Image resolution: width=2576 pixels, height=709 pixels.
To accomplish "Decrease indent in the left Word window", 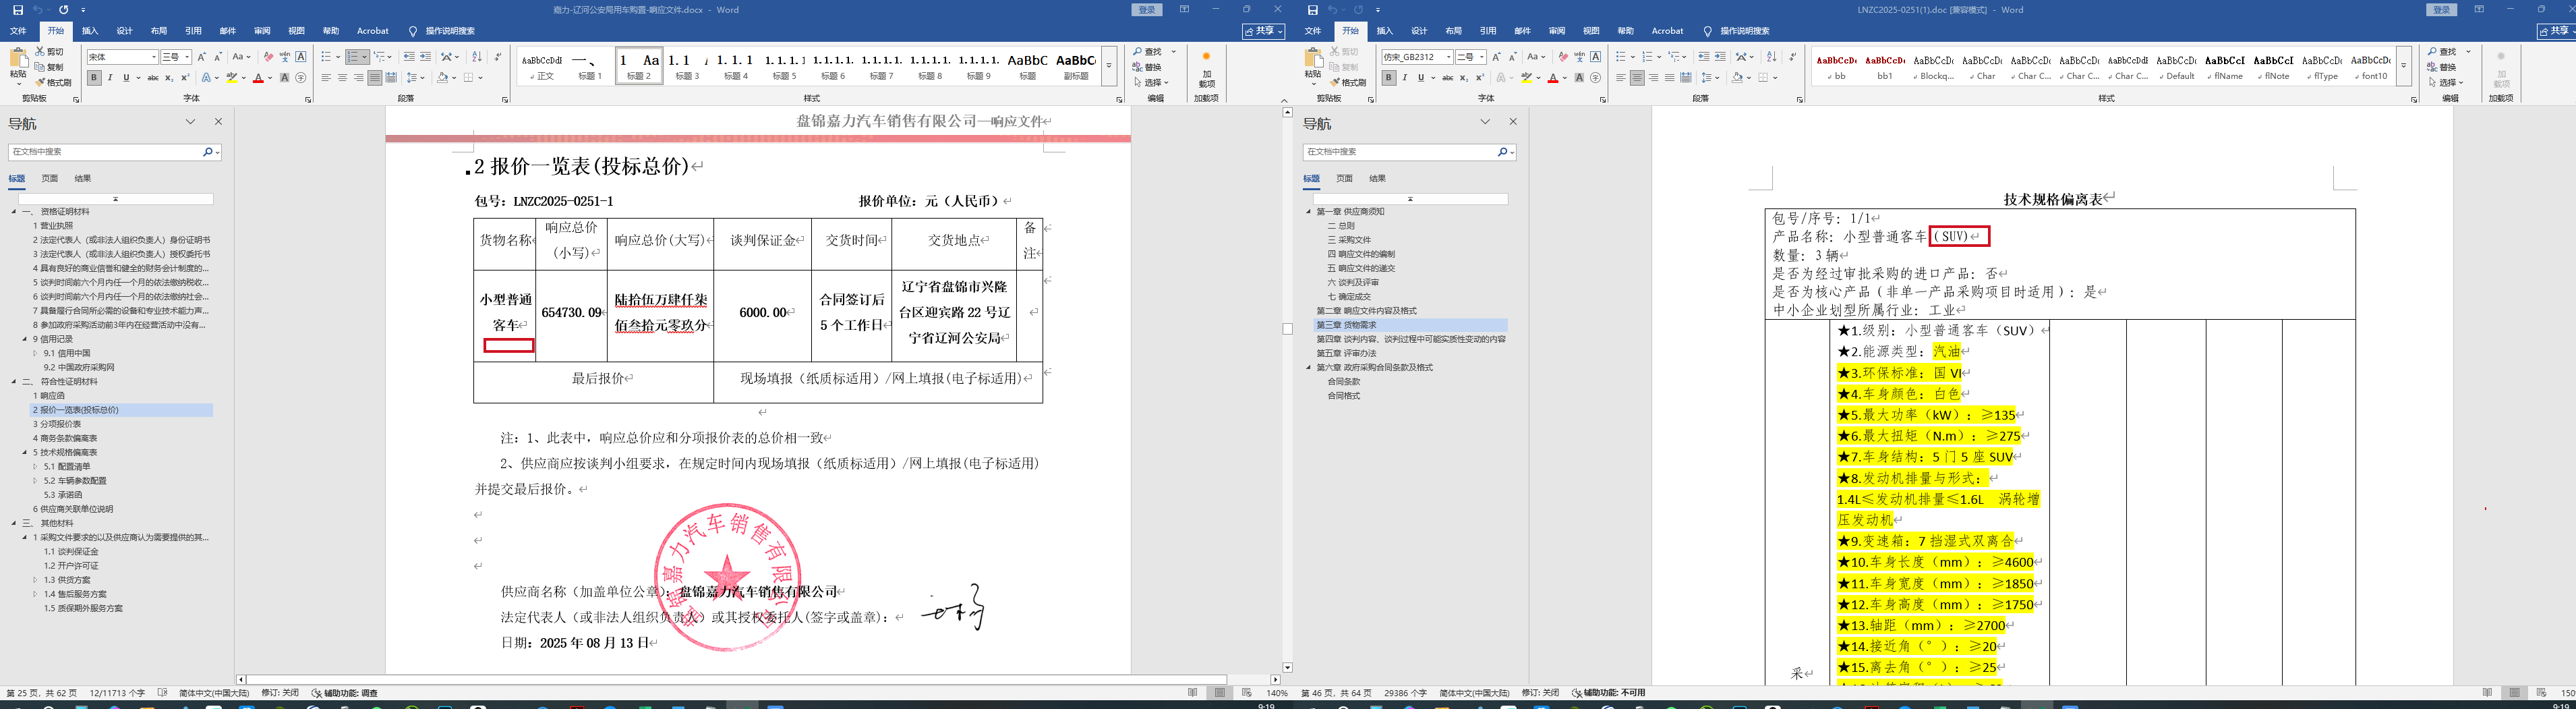I will pyautogui.click(x=409, y=57).
